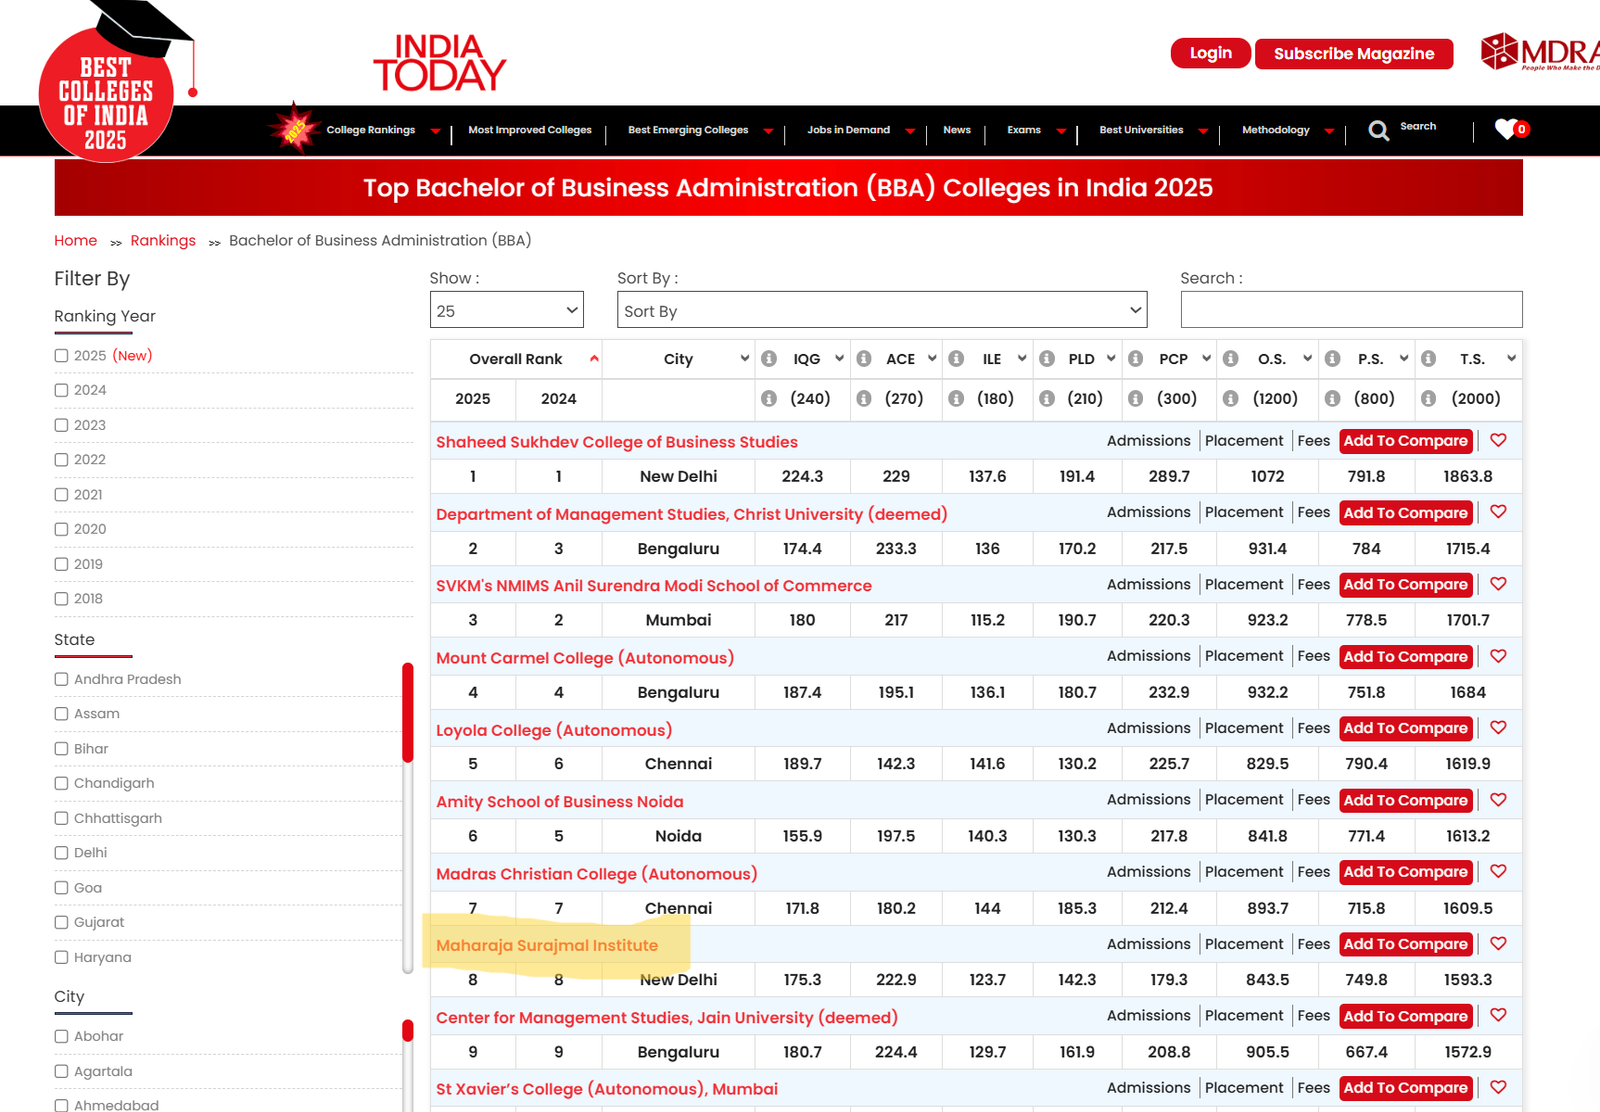Viewport: 1600px width, 1112px height.
Task: Open the wishlist heart icon in navbar
Action: click(1506, 129)
